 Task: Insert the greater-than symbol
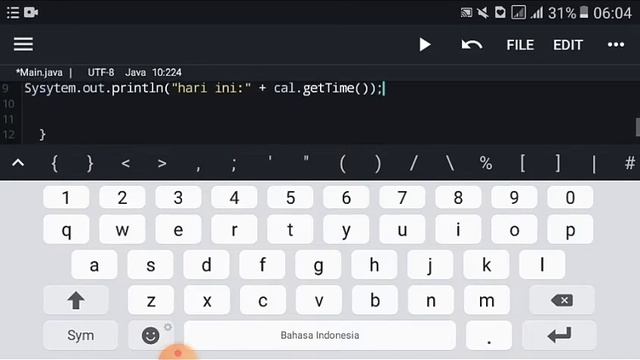pos(162,164)
